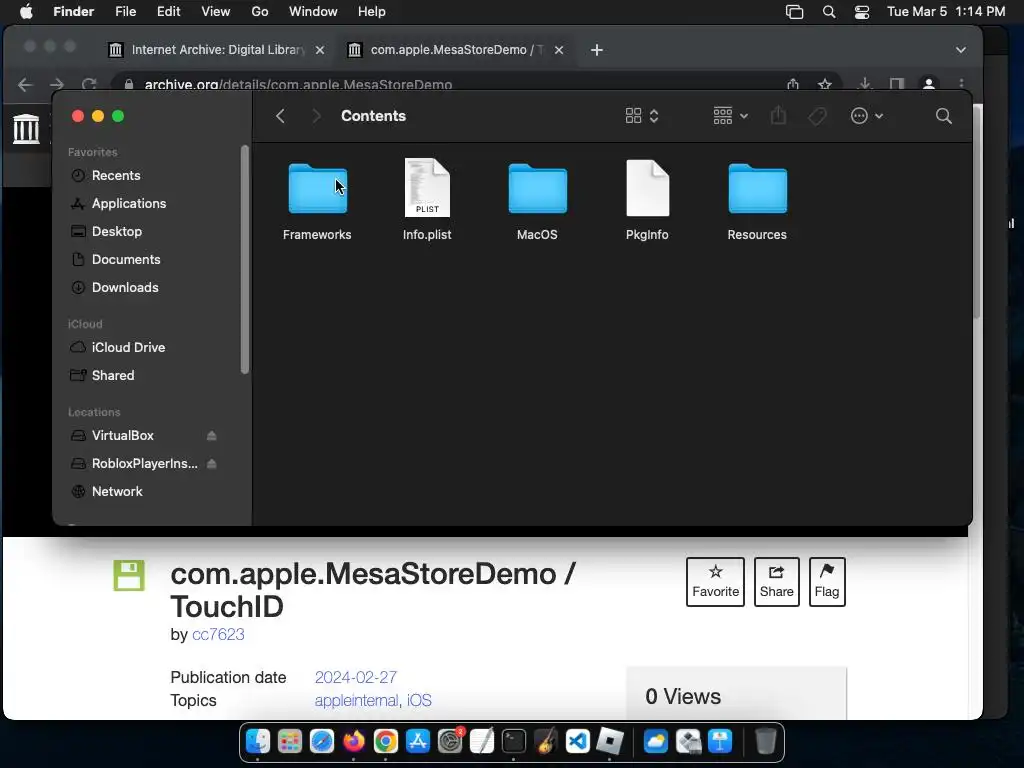The width and height of the screenshot is (1024, 768).
Task: Open the Finder group-by dropdown
Action: pyautogui.click(x=730, y=116)
